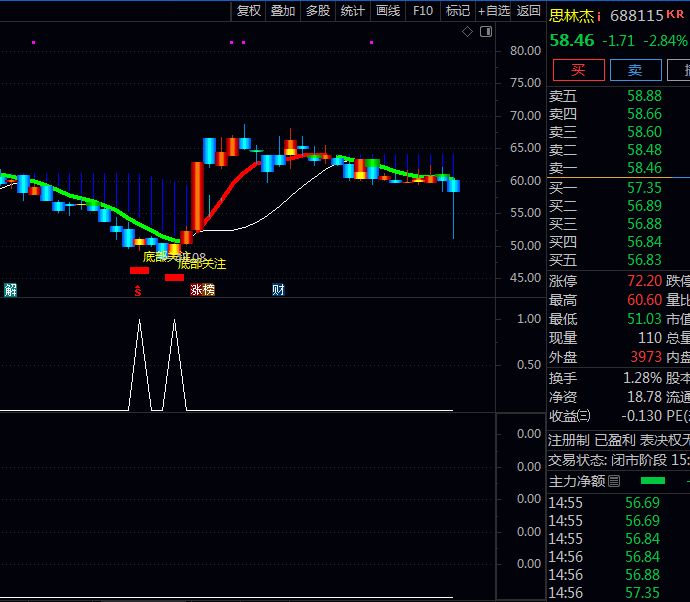Click the 卖五 price 58.88

pyautogui.click(x=644, y=96)
